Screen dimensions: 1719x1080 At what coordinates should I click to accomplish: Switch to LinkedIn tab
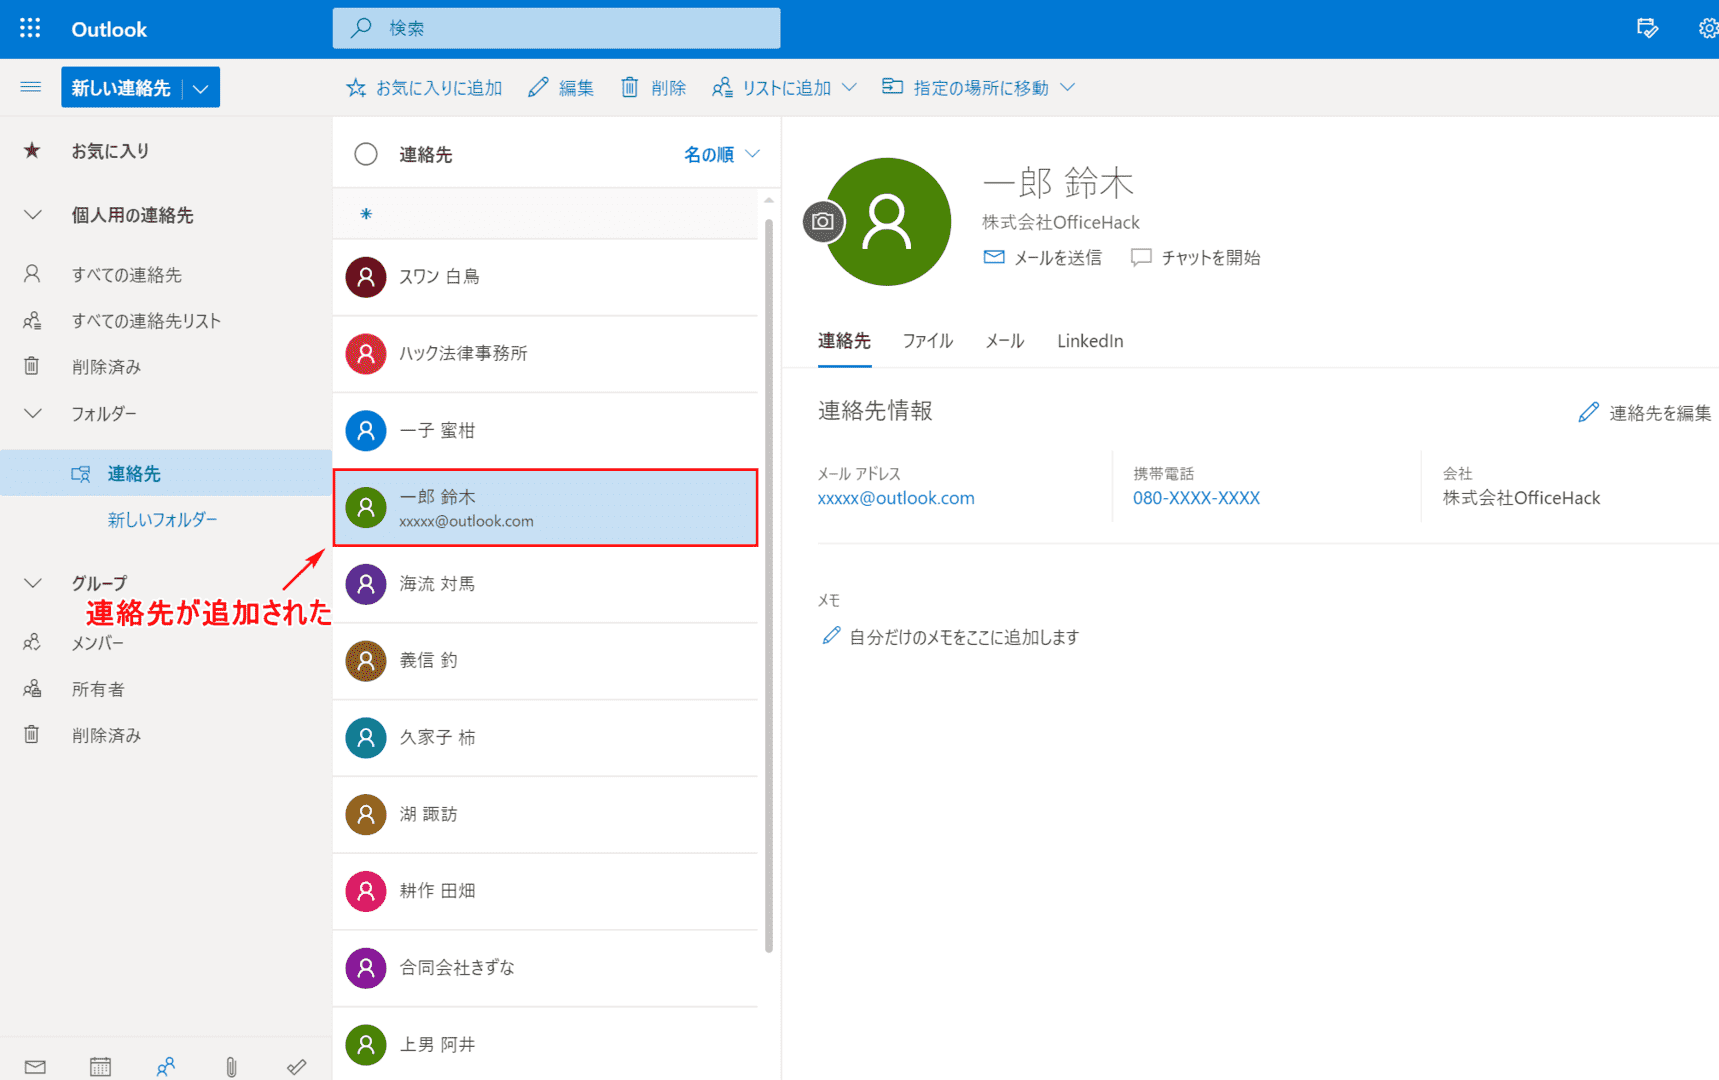click(x=1090, y=341)
